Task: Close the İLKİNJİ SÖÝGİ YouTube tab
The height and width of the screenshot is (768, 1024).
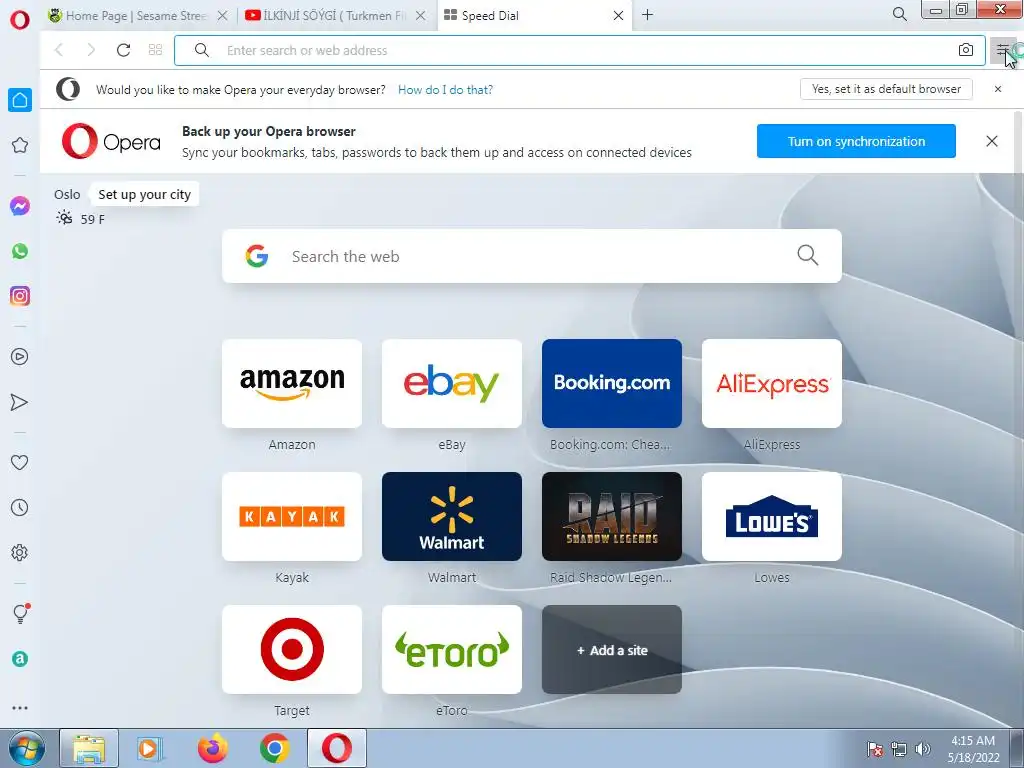Action: [x=421, y=16]
